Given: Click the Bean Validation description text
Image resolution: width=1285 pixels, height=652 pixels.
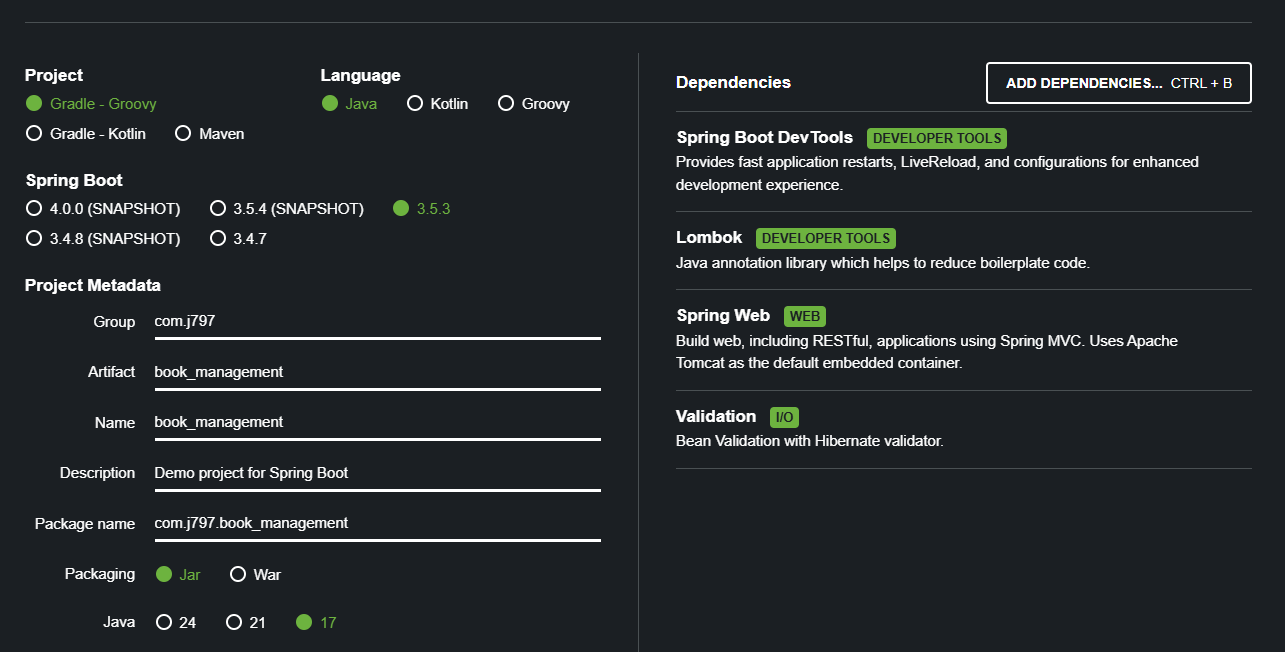Looking at the screenshot, I should (809, 440).
